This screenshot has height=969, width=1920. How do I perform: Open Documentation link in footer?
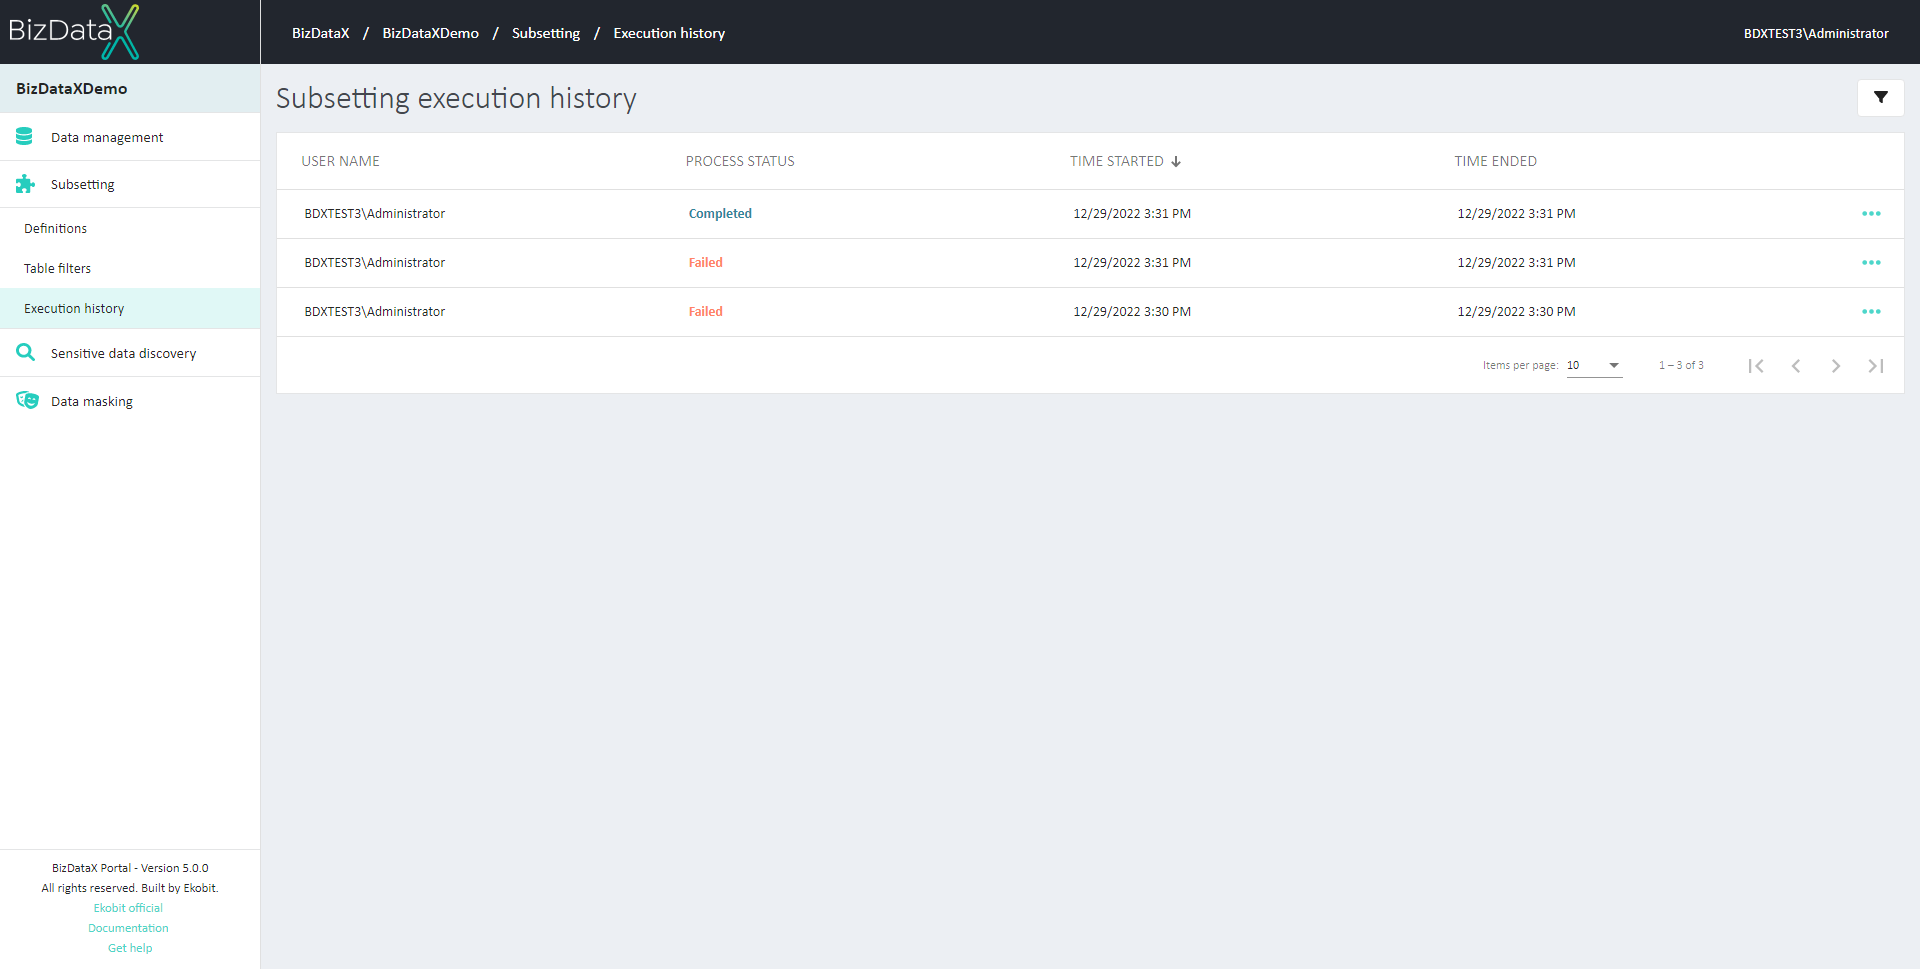(128, 928)
